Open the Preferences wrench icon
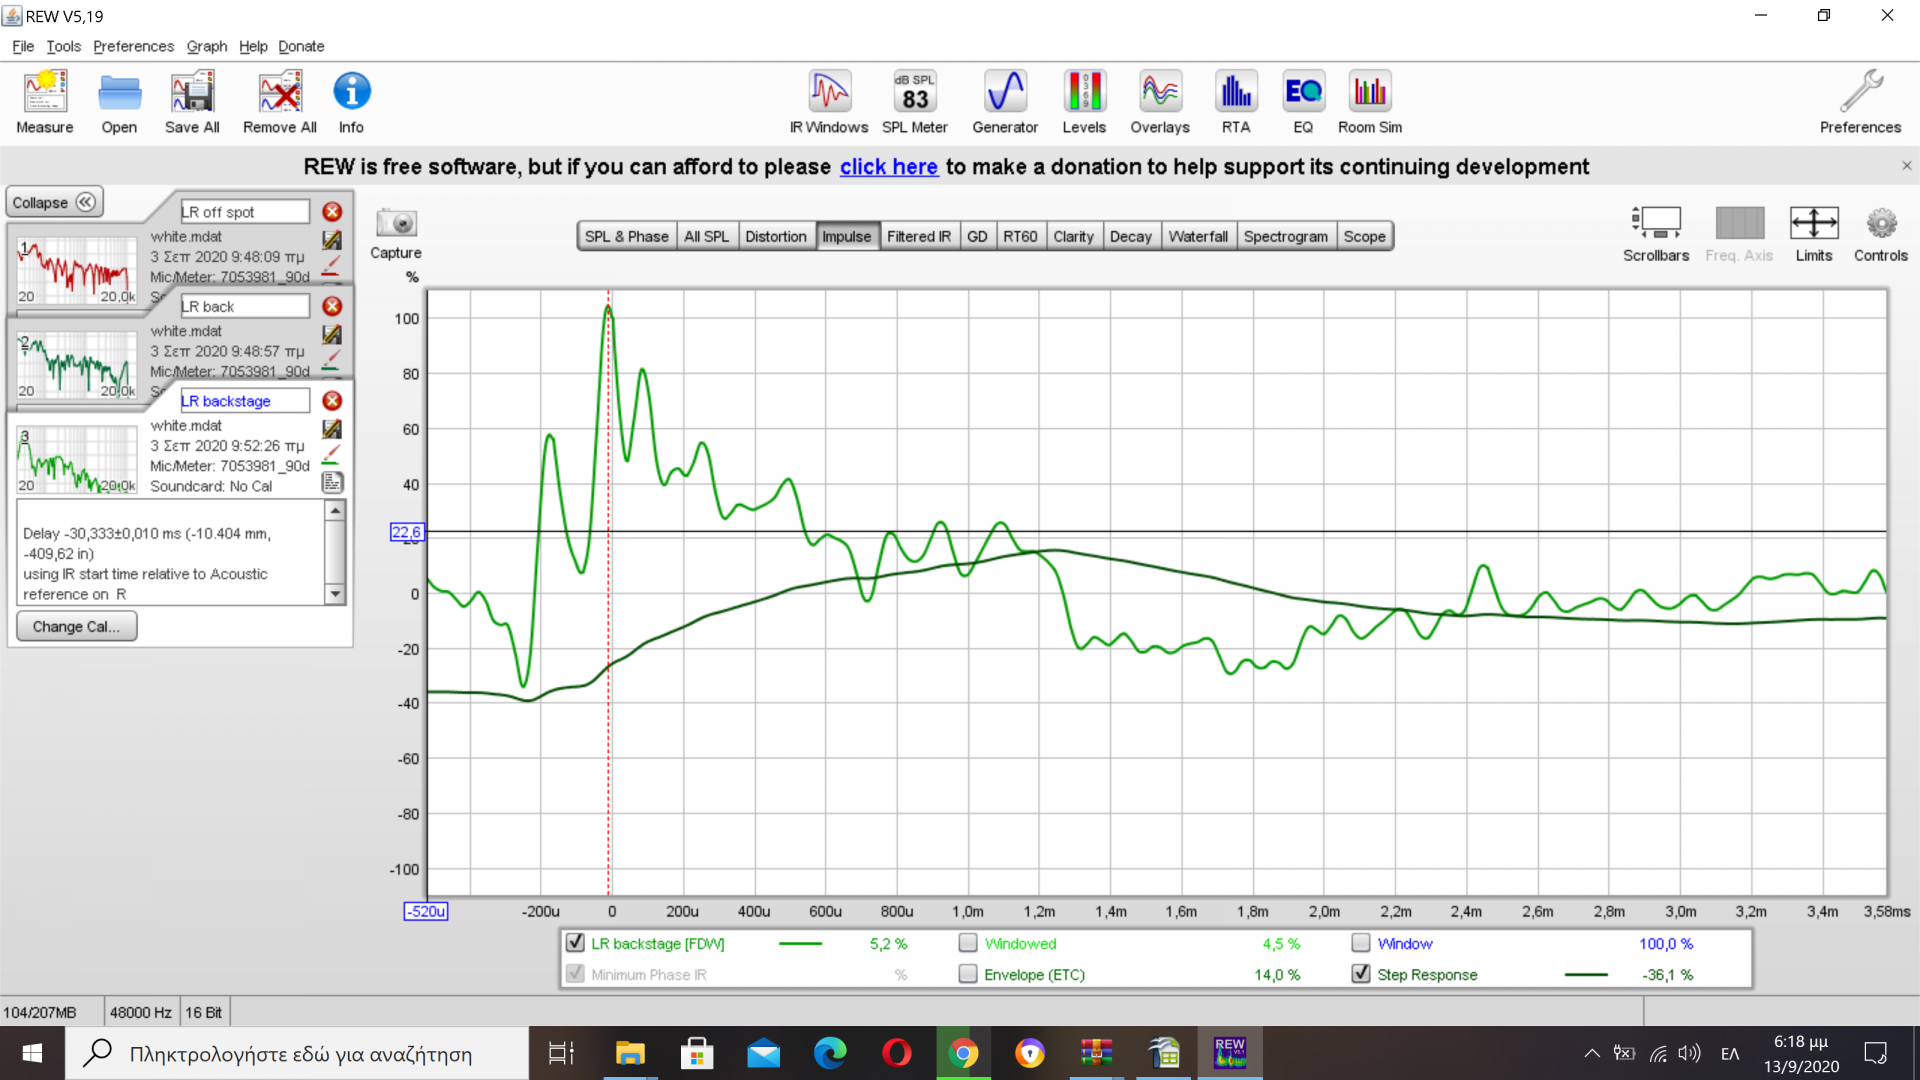 pos(1860,102)
